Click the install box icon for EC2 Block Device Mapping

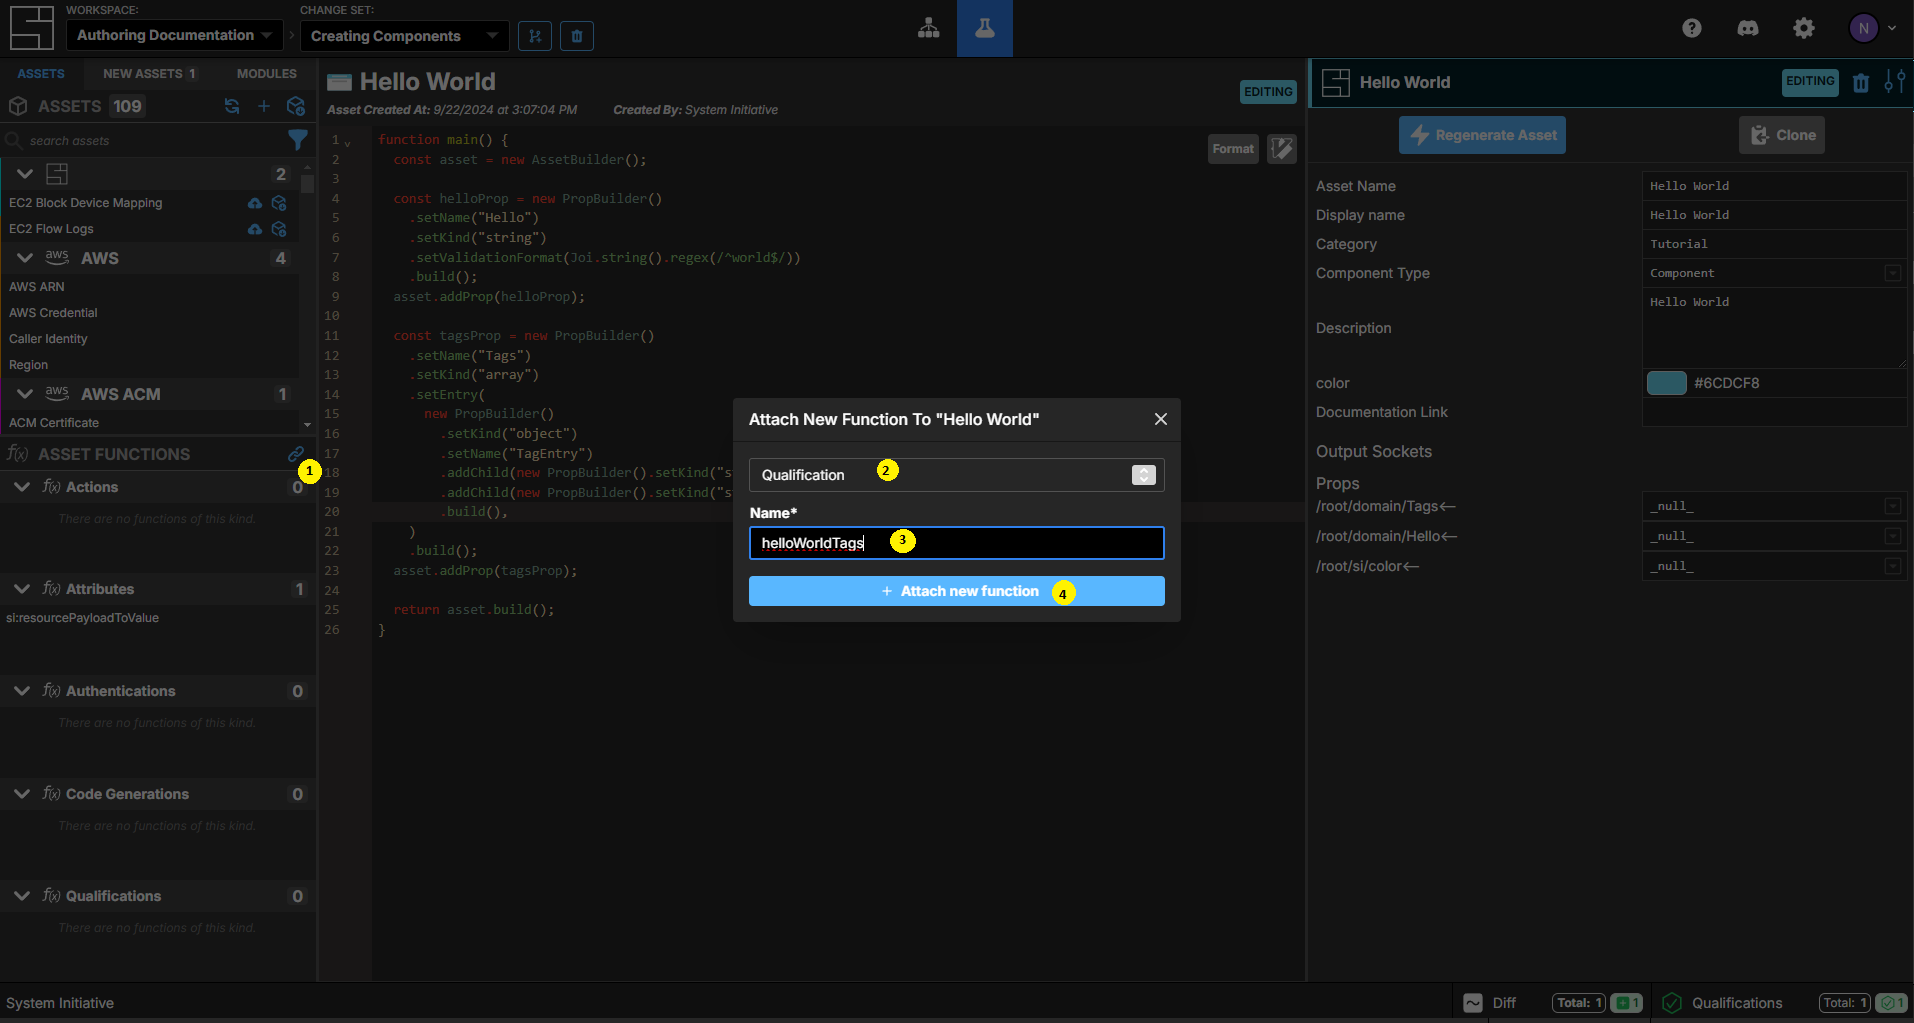click(x=279, y=203)
